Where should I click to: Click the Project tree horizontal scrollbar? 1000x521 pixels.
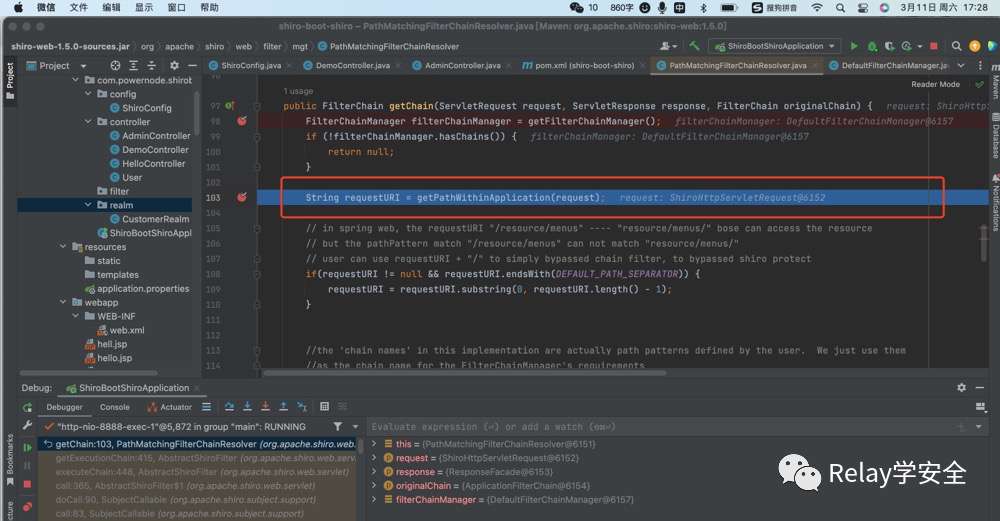coord(88,373)
